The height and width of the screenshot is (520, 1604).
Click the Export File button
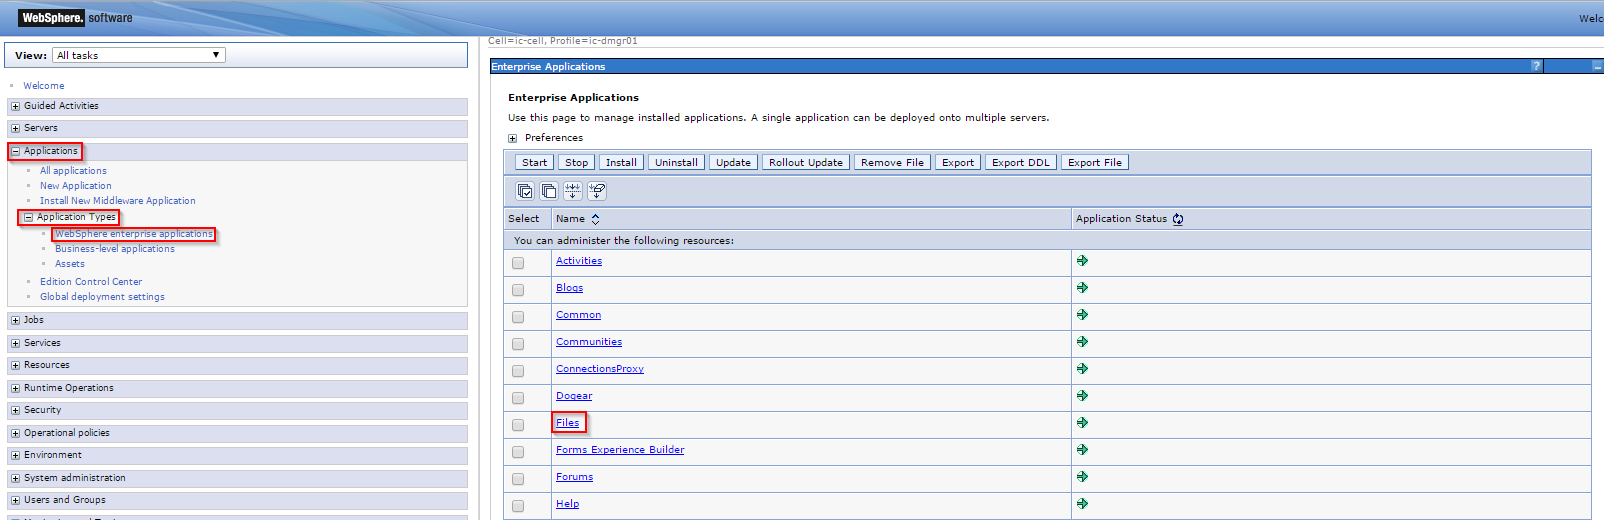tap(1095, 162)
